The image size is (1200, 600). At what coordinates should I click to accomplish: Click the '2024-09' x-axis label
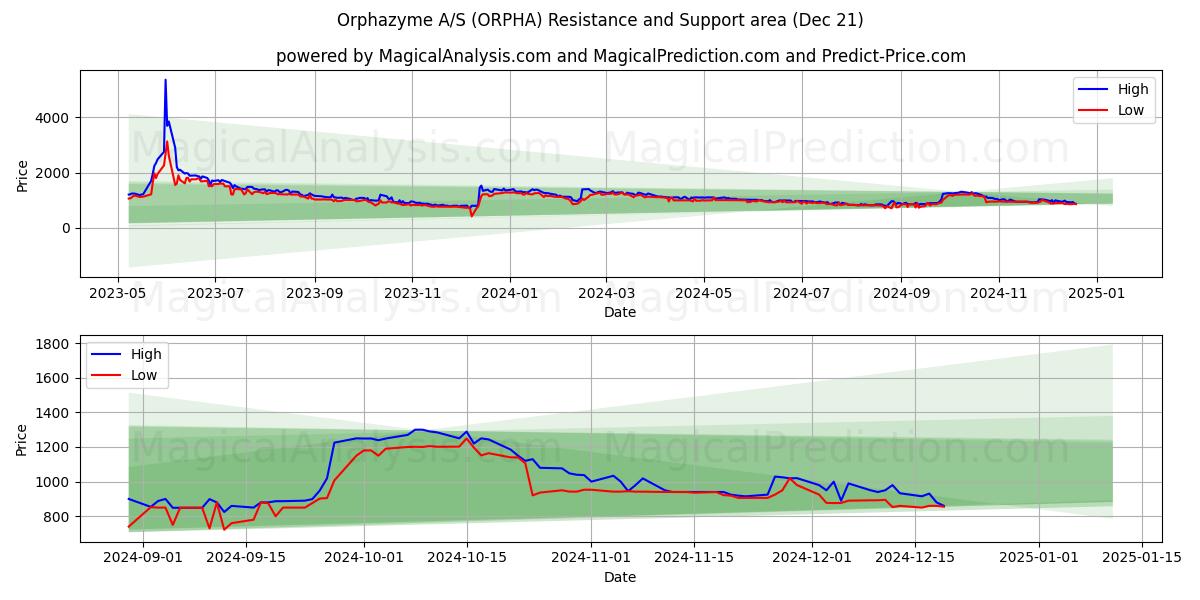[x=900, y=295]
